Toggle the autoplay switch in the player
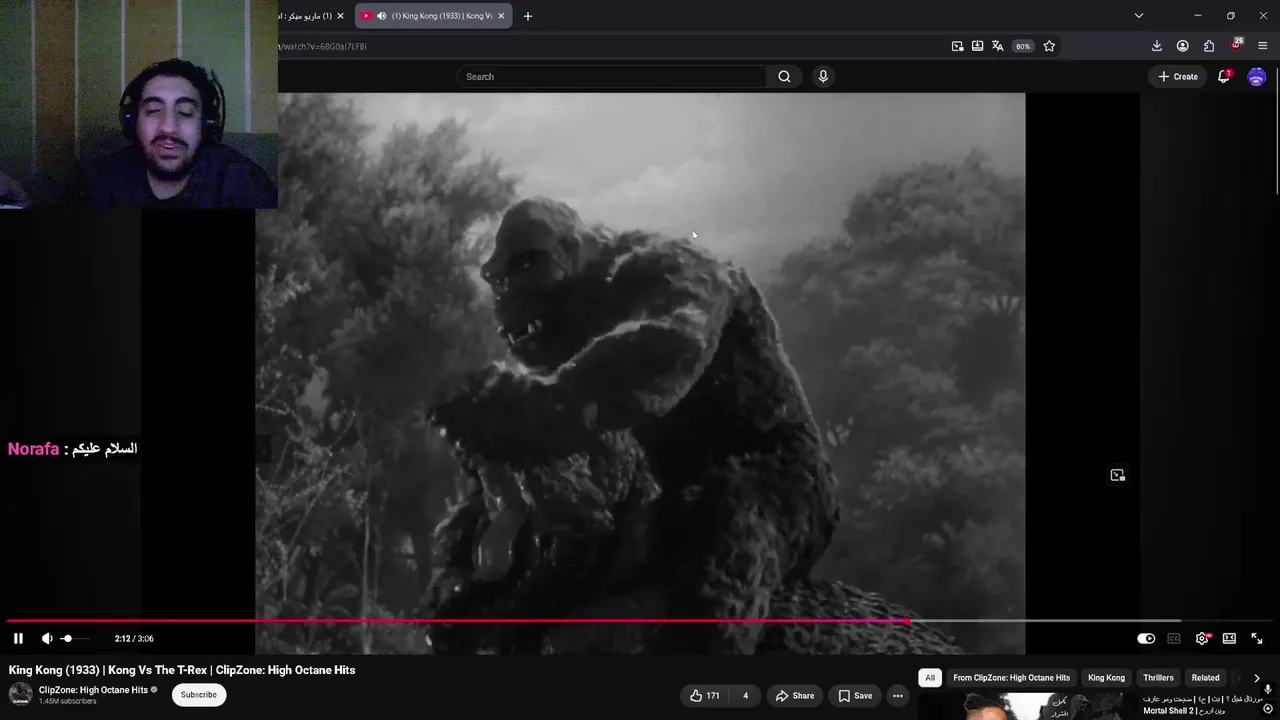The width and height of the screenshot is (1280, 720). [1146, 638]
